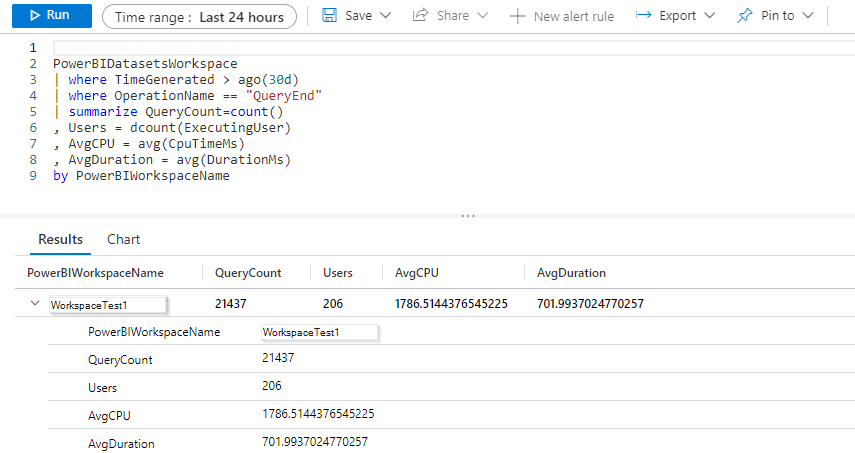Click the WorkspaceTest1 value in the expanded details

tap(320, 333)
